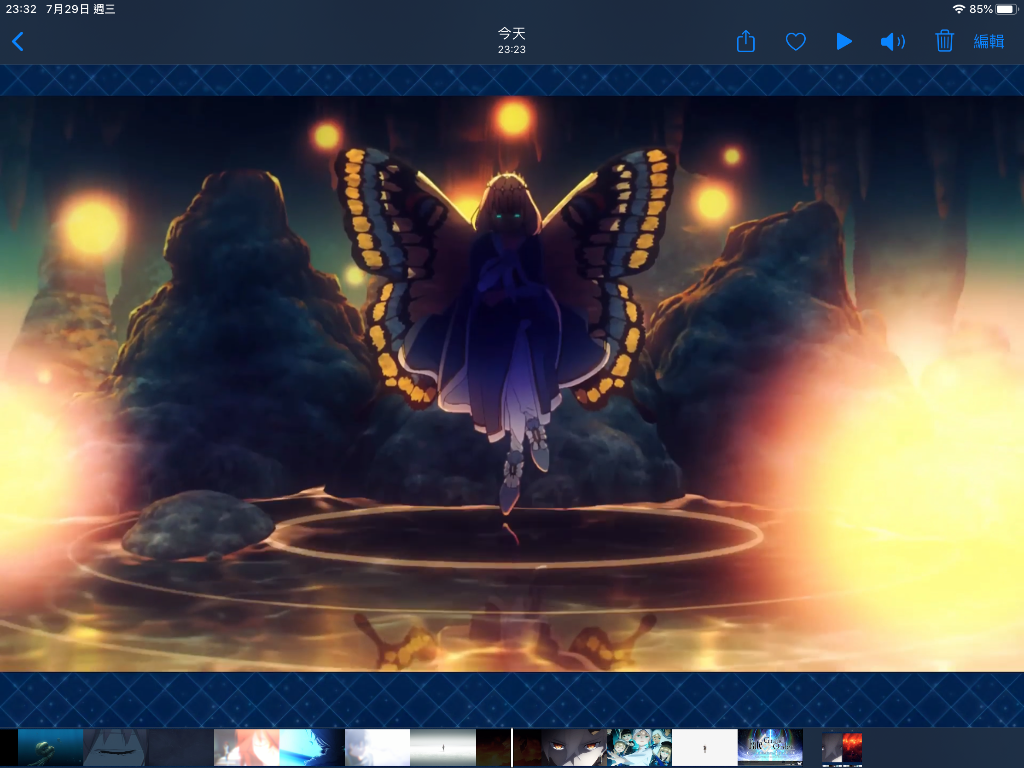The width and height of the screenshot is (1024, 768).
Task: Select the Fate Grand Order logo frame
Action: point(770,747)
